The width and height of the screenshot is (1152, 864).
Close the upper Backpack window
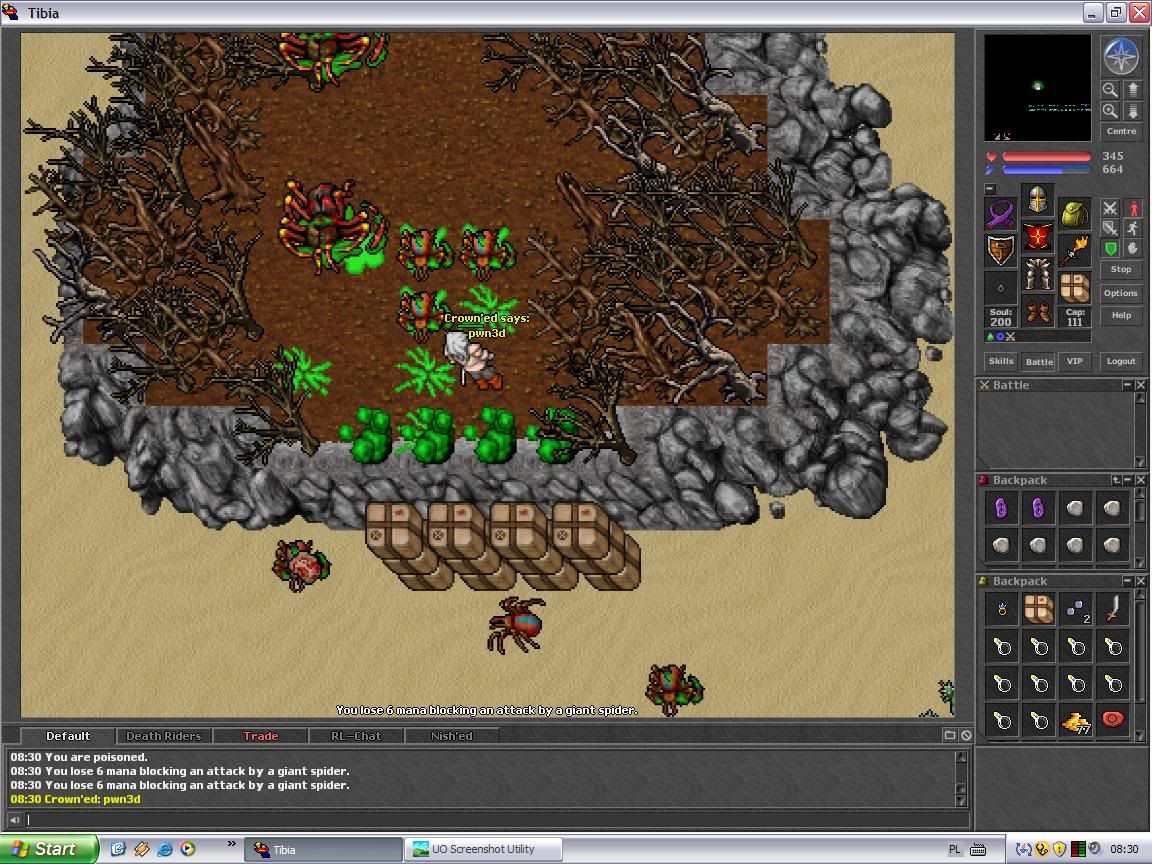pyautogui.click(x=1140, y=480)
